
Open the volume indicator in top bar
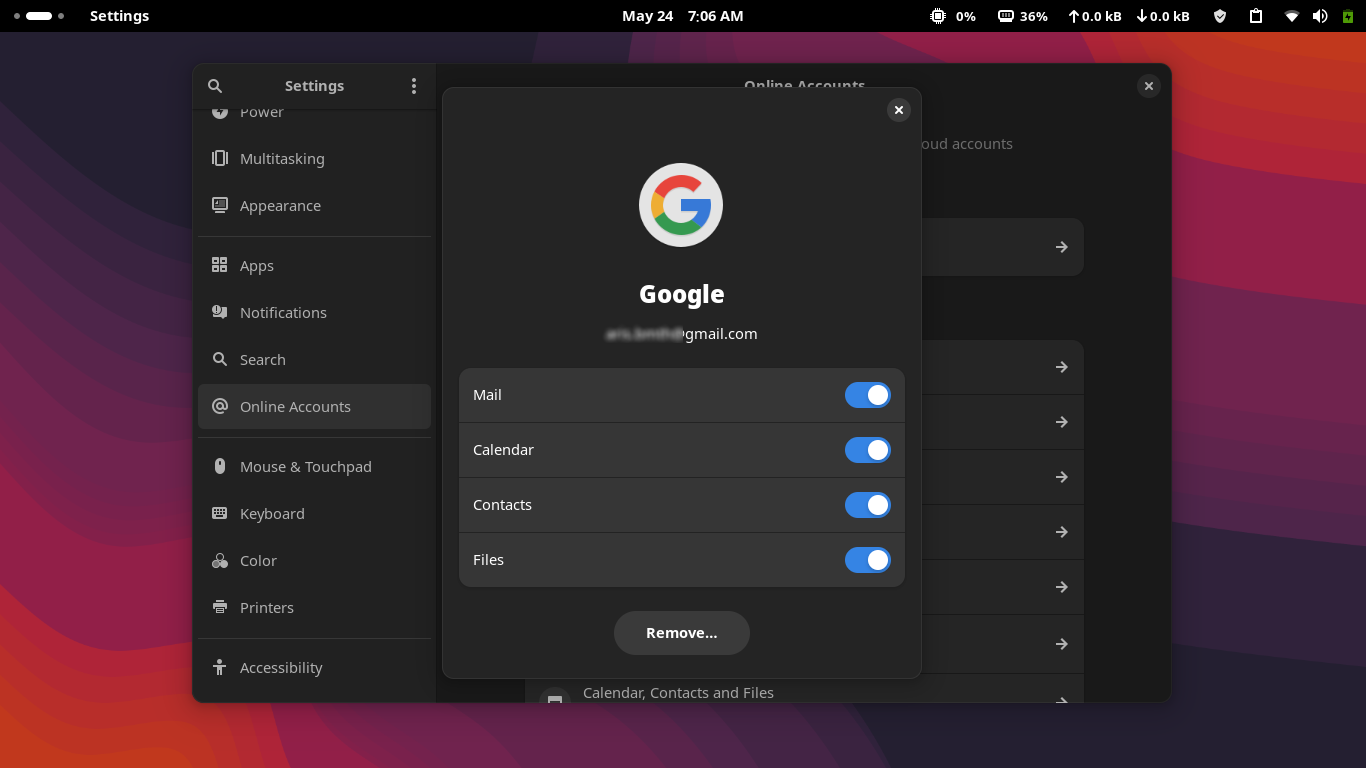[1320, 16]
